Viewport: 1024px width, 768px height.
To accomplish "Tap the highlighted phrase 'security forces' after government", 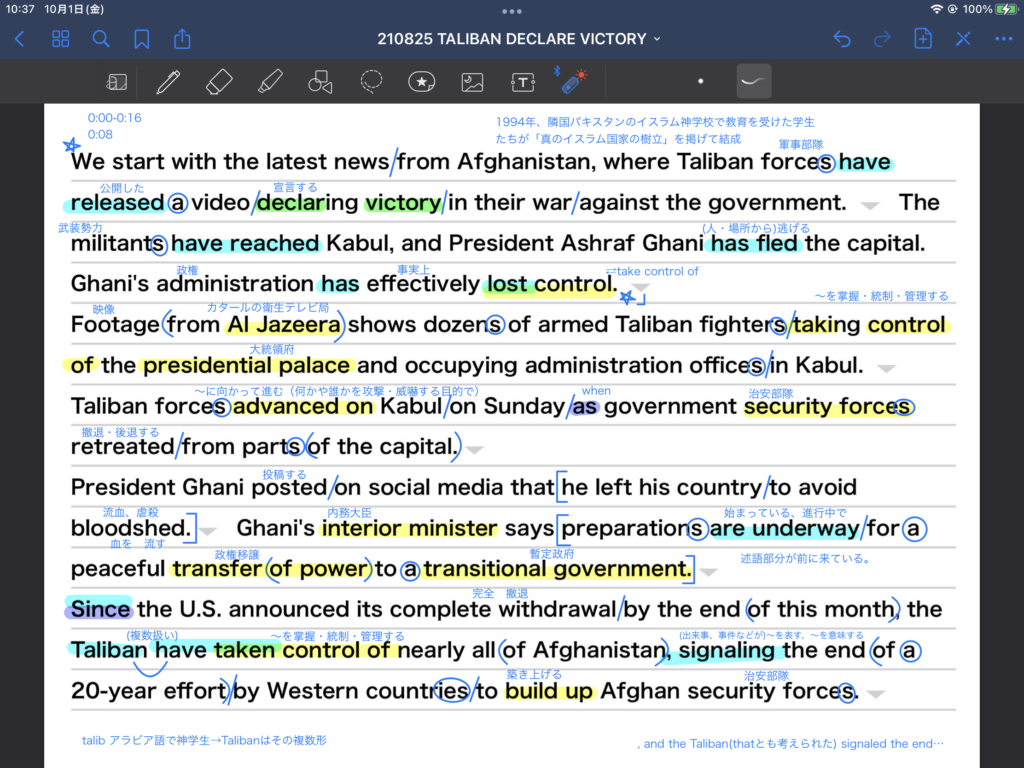I will pyautogui.click(x=828, y=406).
